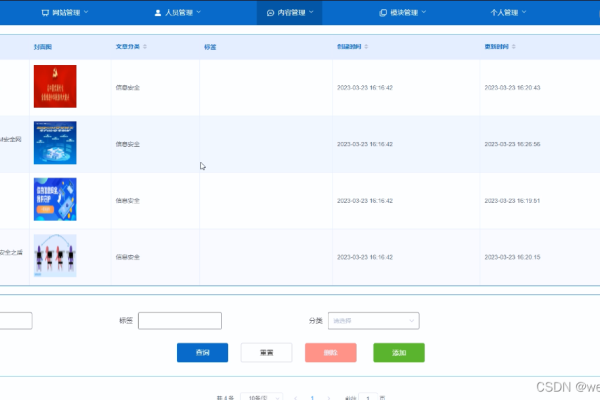Image resolution: width=600 pixels, height=400 pixels.
Task: Select page 1 in pagination
Action: (x=312, y=398)
